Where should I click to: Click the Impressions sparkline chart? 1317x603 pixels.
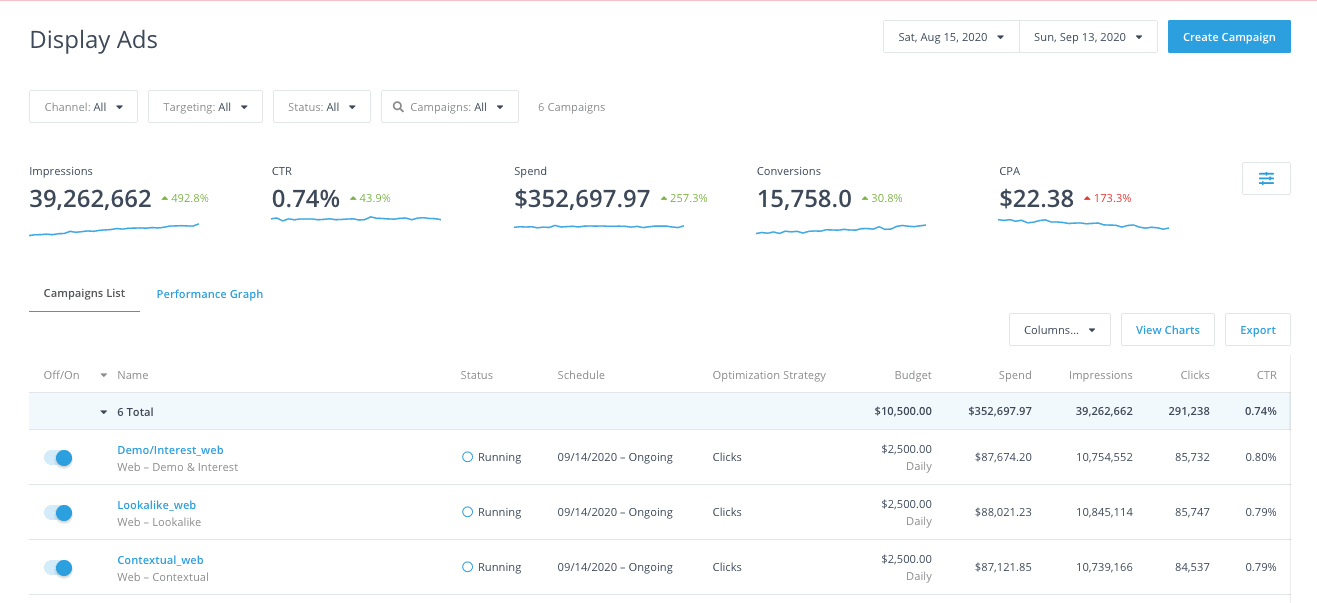point(114,230)
